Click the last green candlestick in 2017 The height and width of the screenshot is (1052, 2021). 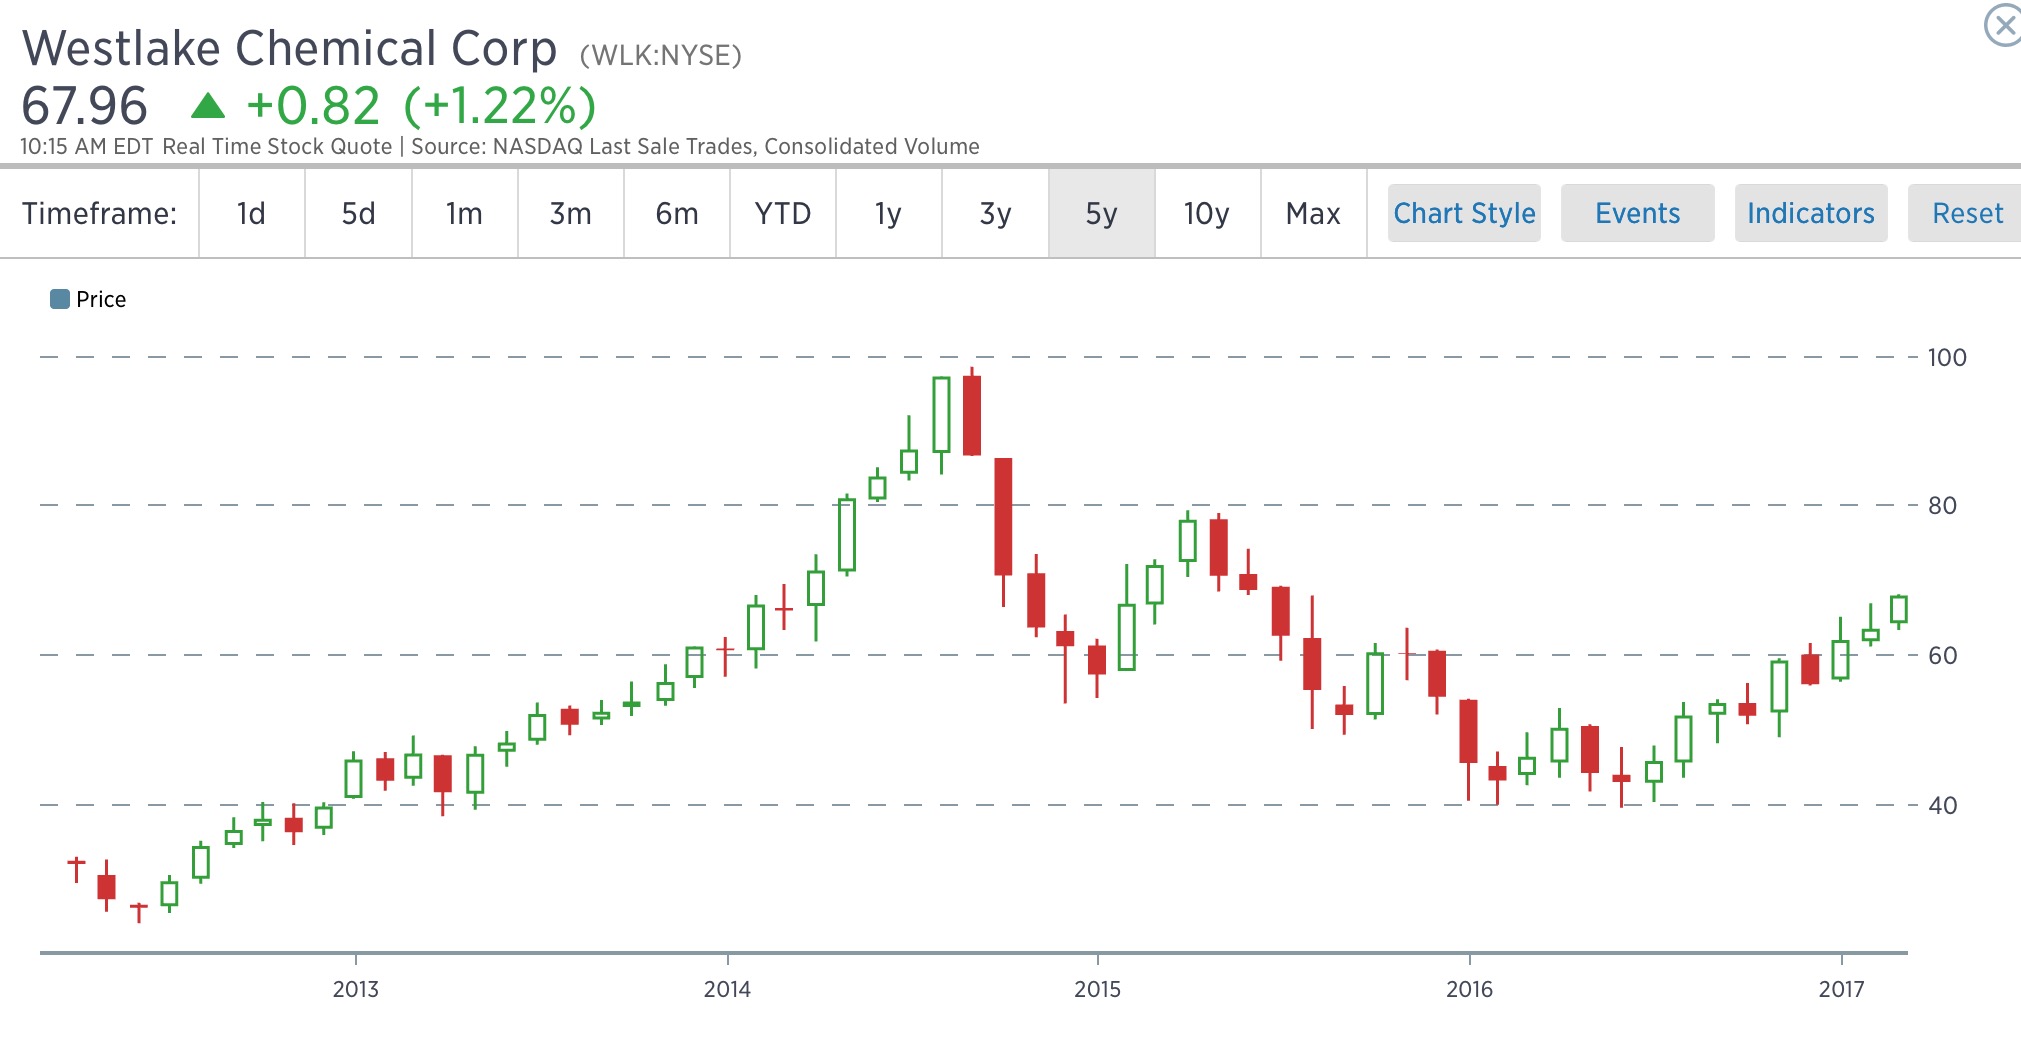pos(1898,610)
